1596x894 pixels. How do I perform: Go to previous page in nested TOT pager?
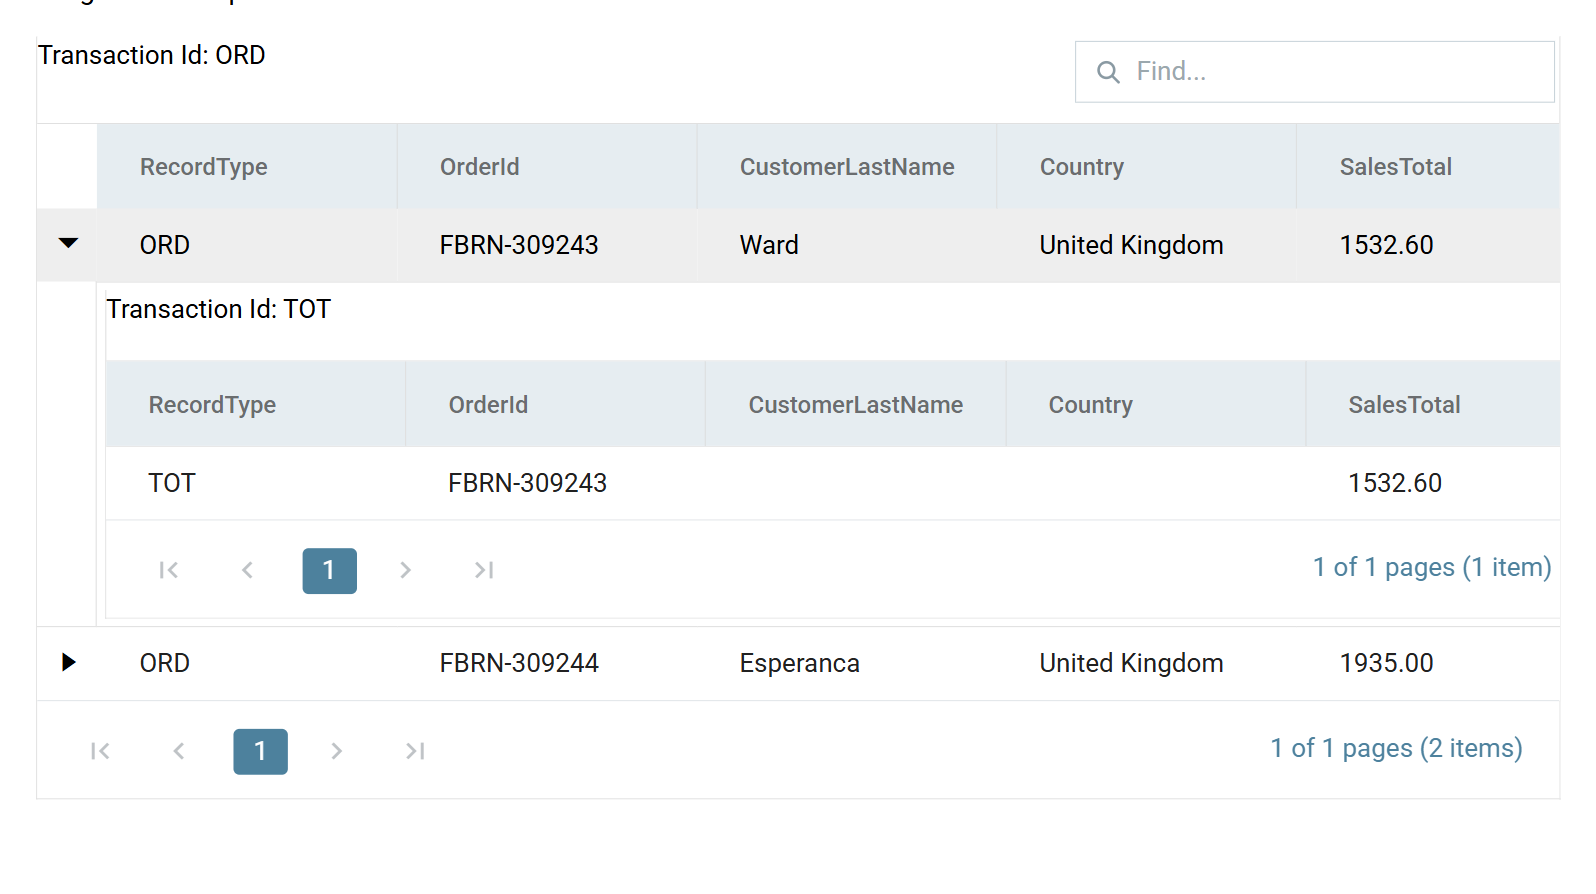[x=247, y=570]
